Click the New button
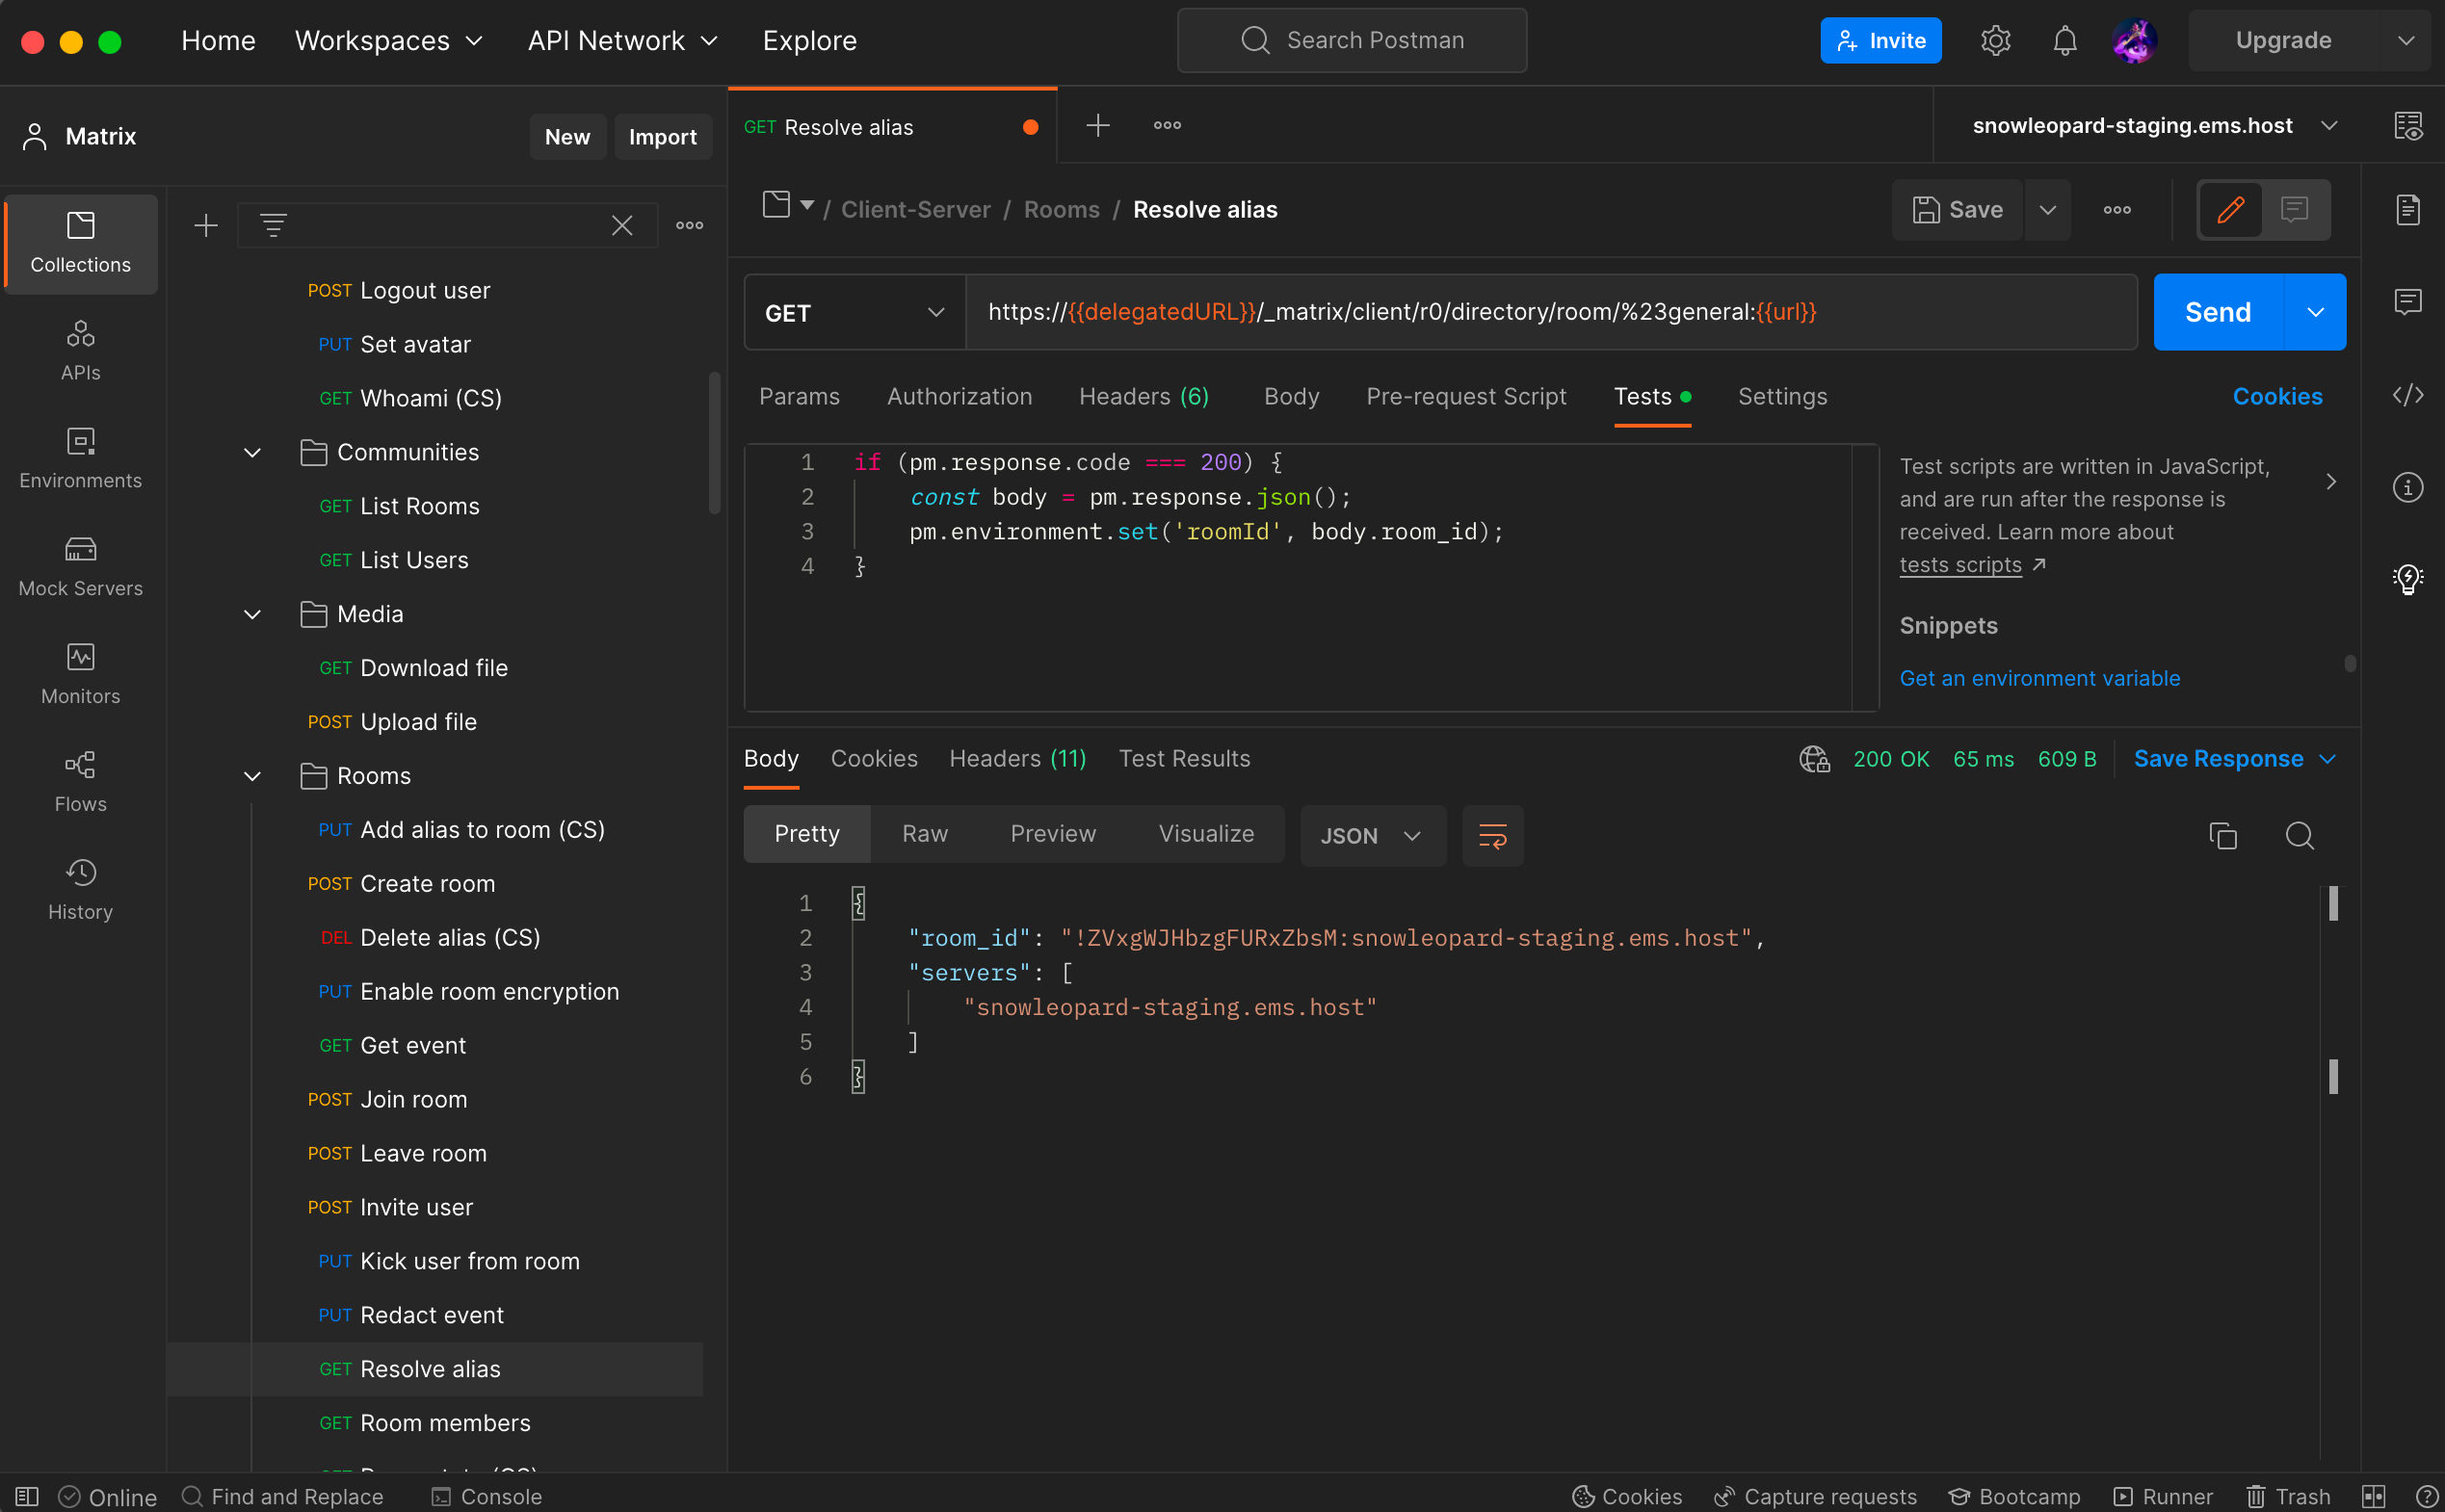 click(x=567, y=137)
